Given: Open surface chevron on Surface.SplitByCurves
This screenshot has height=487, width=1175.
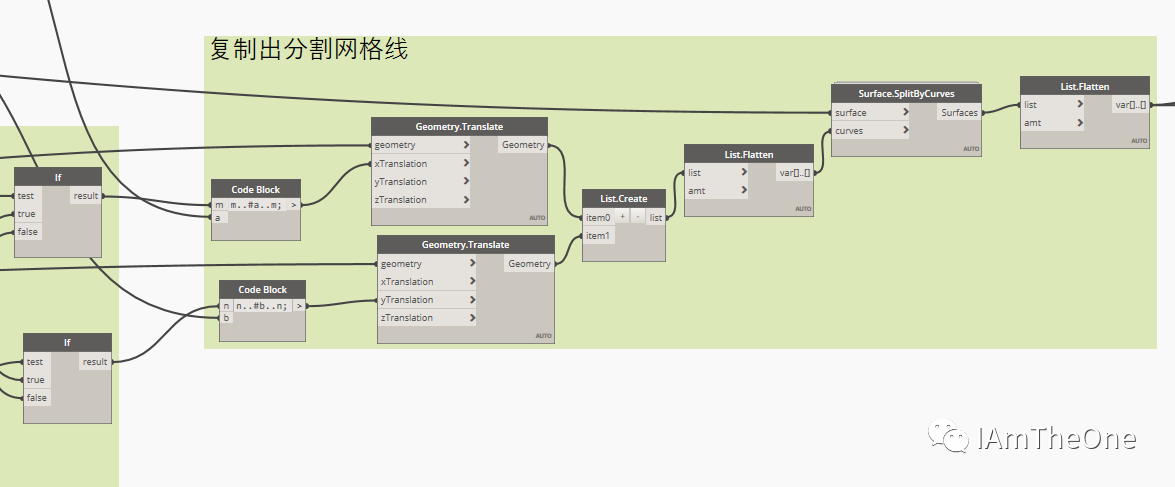Looking at the screenshot, I should (x=906, y=112).
